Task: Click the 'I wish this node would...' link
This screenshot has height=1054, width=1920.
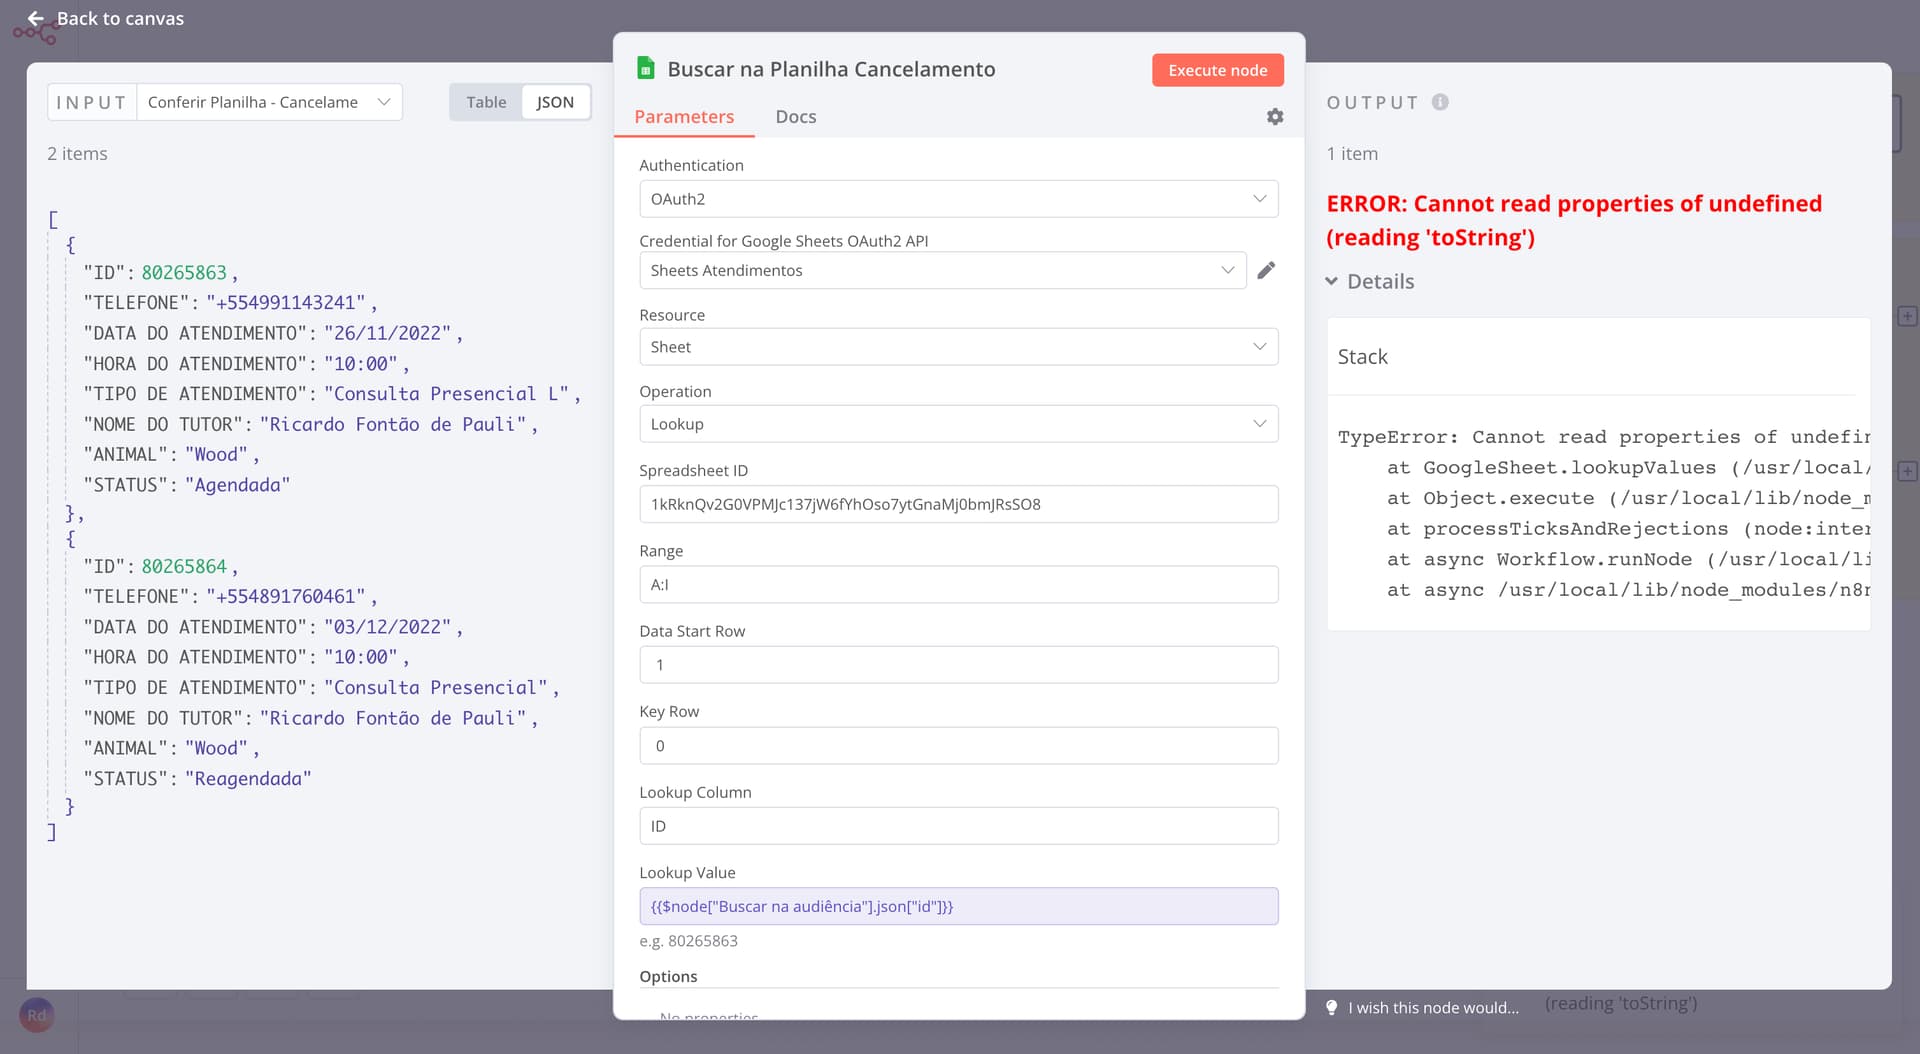Action: tap(1433, 1007)
